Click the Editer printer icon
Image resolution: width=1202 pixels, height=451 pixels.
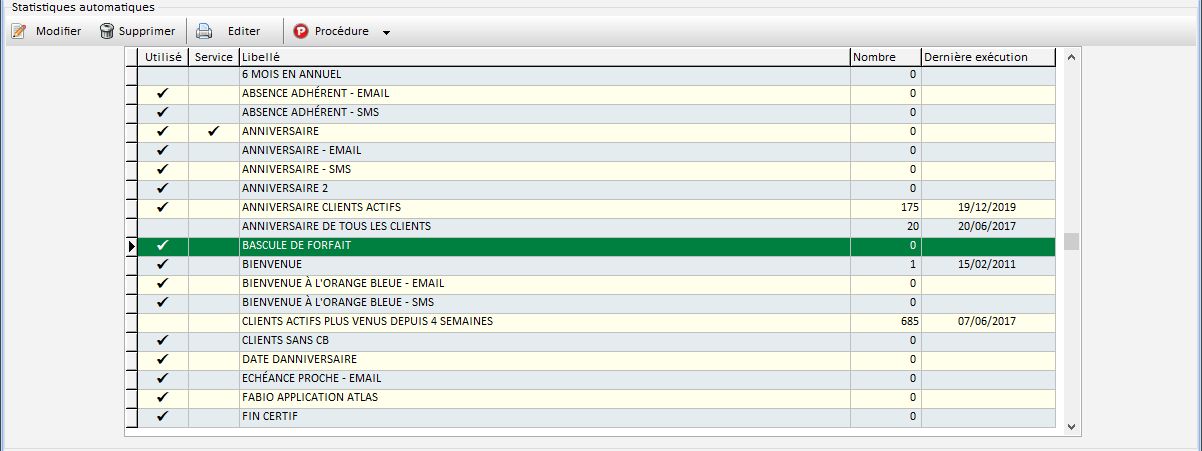[x=204, y=31]
